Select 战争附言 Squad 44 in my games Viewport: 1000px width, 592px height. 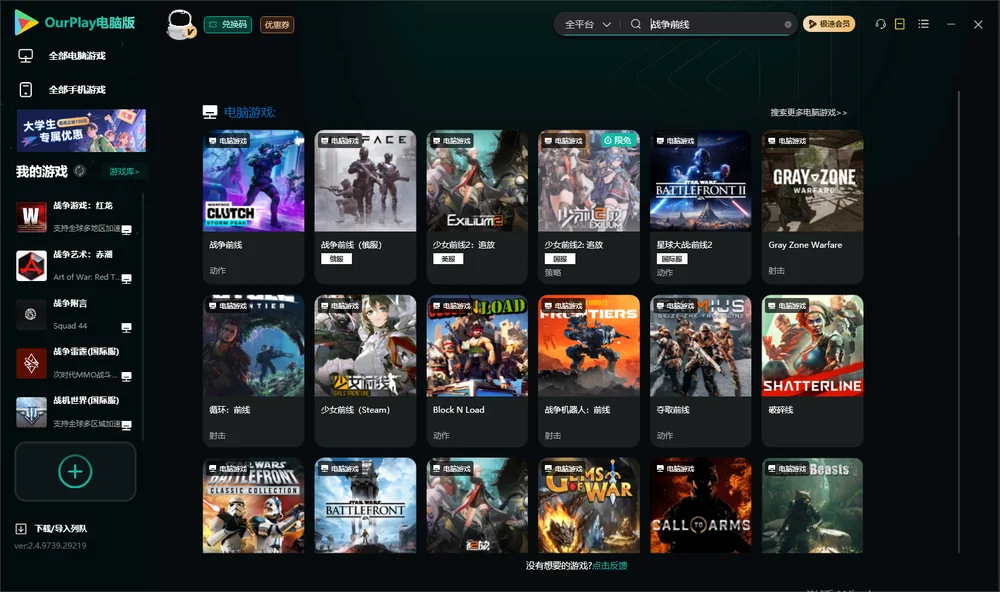pos(75,314)
